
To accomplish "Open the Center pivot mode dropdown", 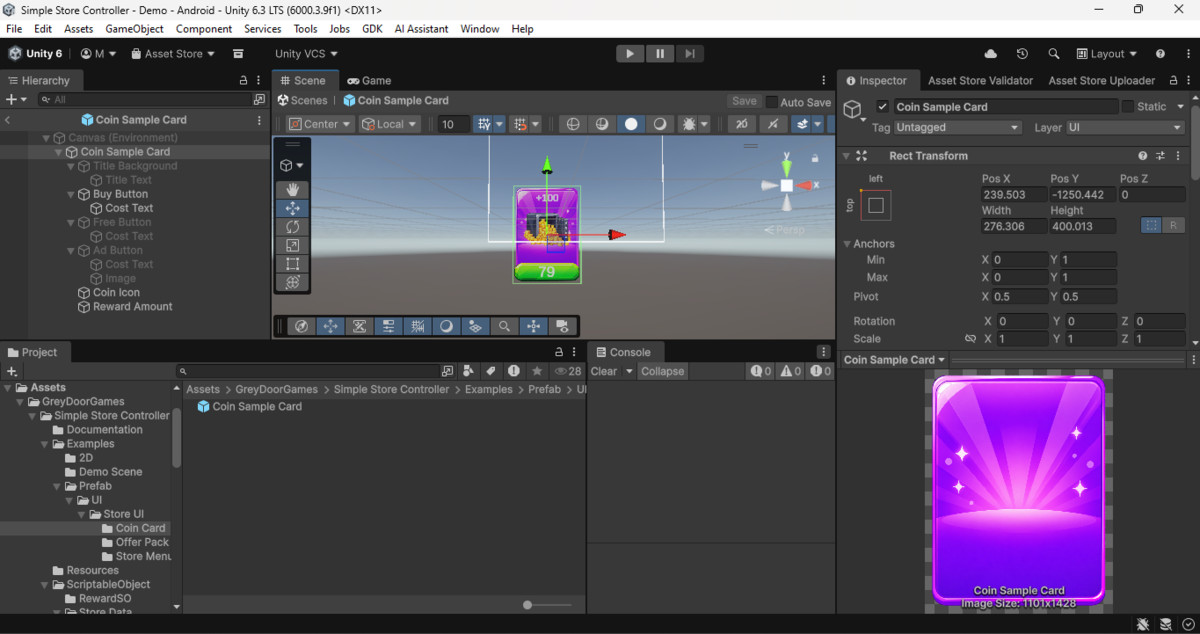I will pos(320,124).
